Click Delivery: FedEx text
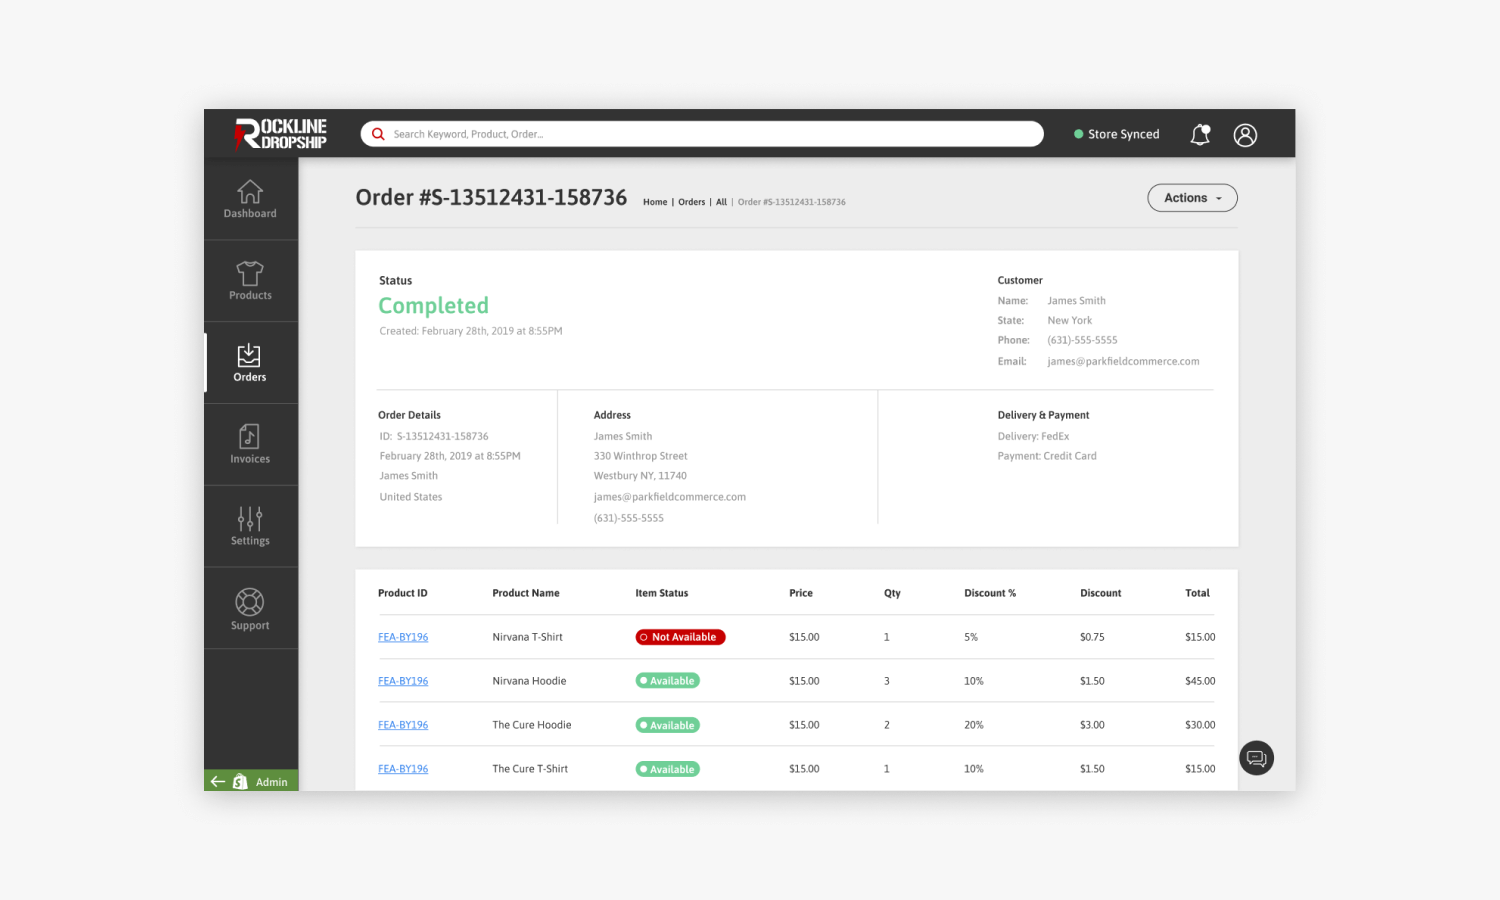Viewport: 1500px width, 900px height. click(x=1033, y=436)
